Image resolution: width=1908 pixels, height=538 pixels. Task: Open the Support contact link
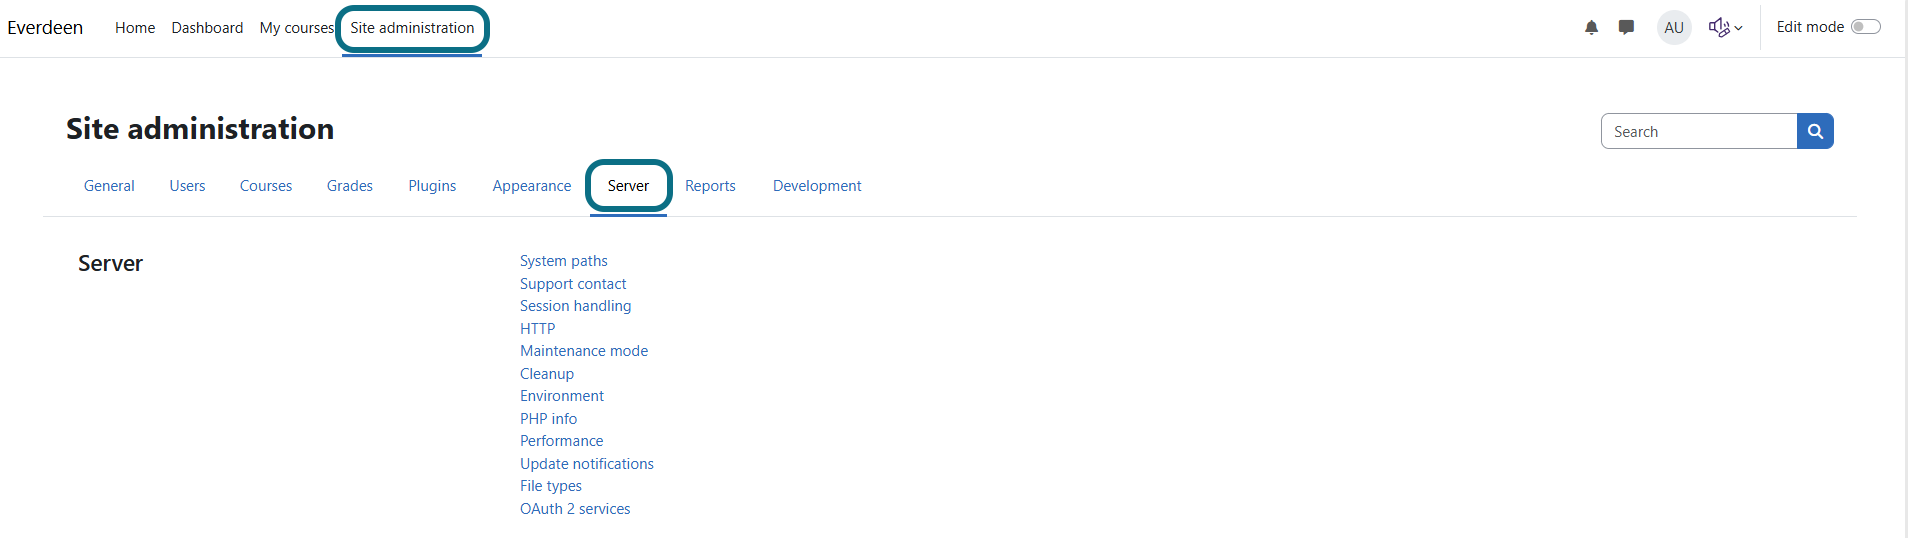pos(573,284)
